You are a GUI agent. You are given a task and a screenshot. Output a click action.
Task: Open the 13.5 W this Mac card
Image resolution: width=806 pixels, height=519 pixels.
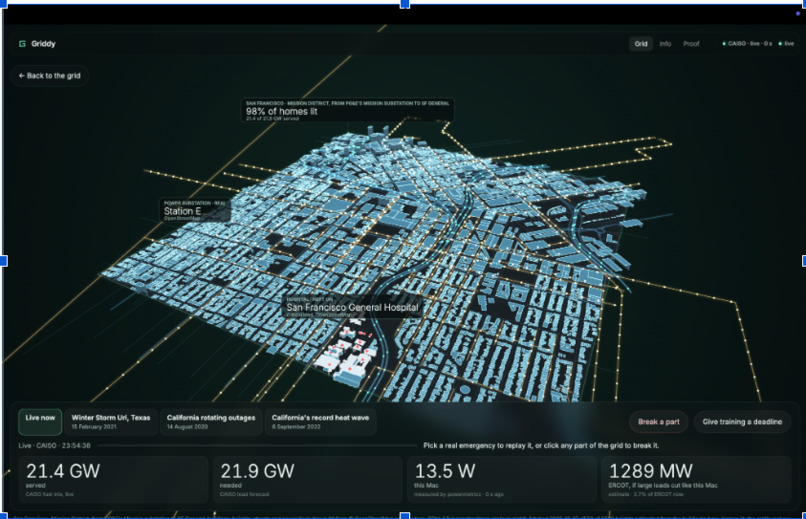point(501,479)
